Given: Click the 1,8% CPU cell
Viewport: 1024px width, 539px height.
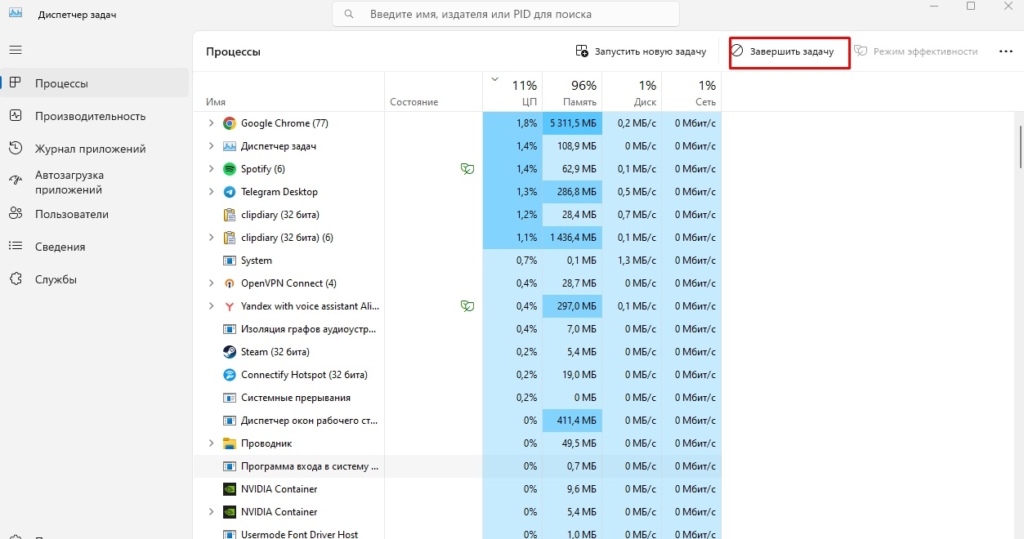Looking at the screenshot, I should pos(513,123).
